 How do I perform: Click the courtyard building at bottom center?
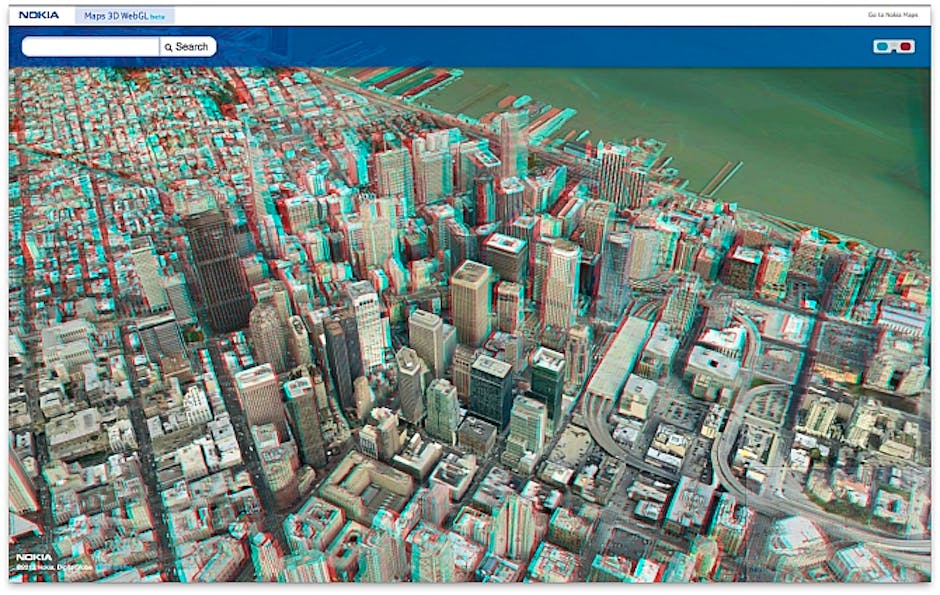coord(365,485)
